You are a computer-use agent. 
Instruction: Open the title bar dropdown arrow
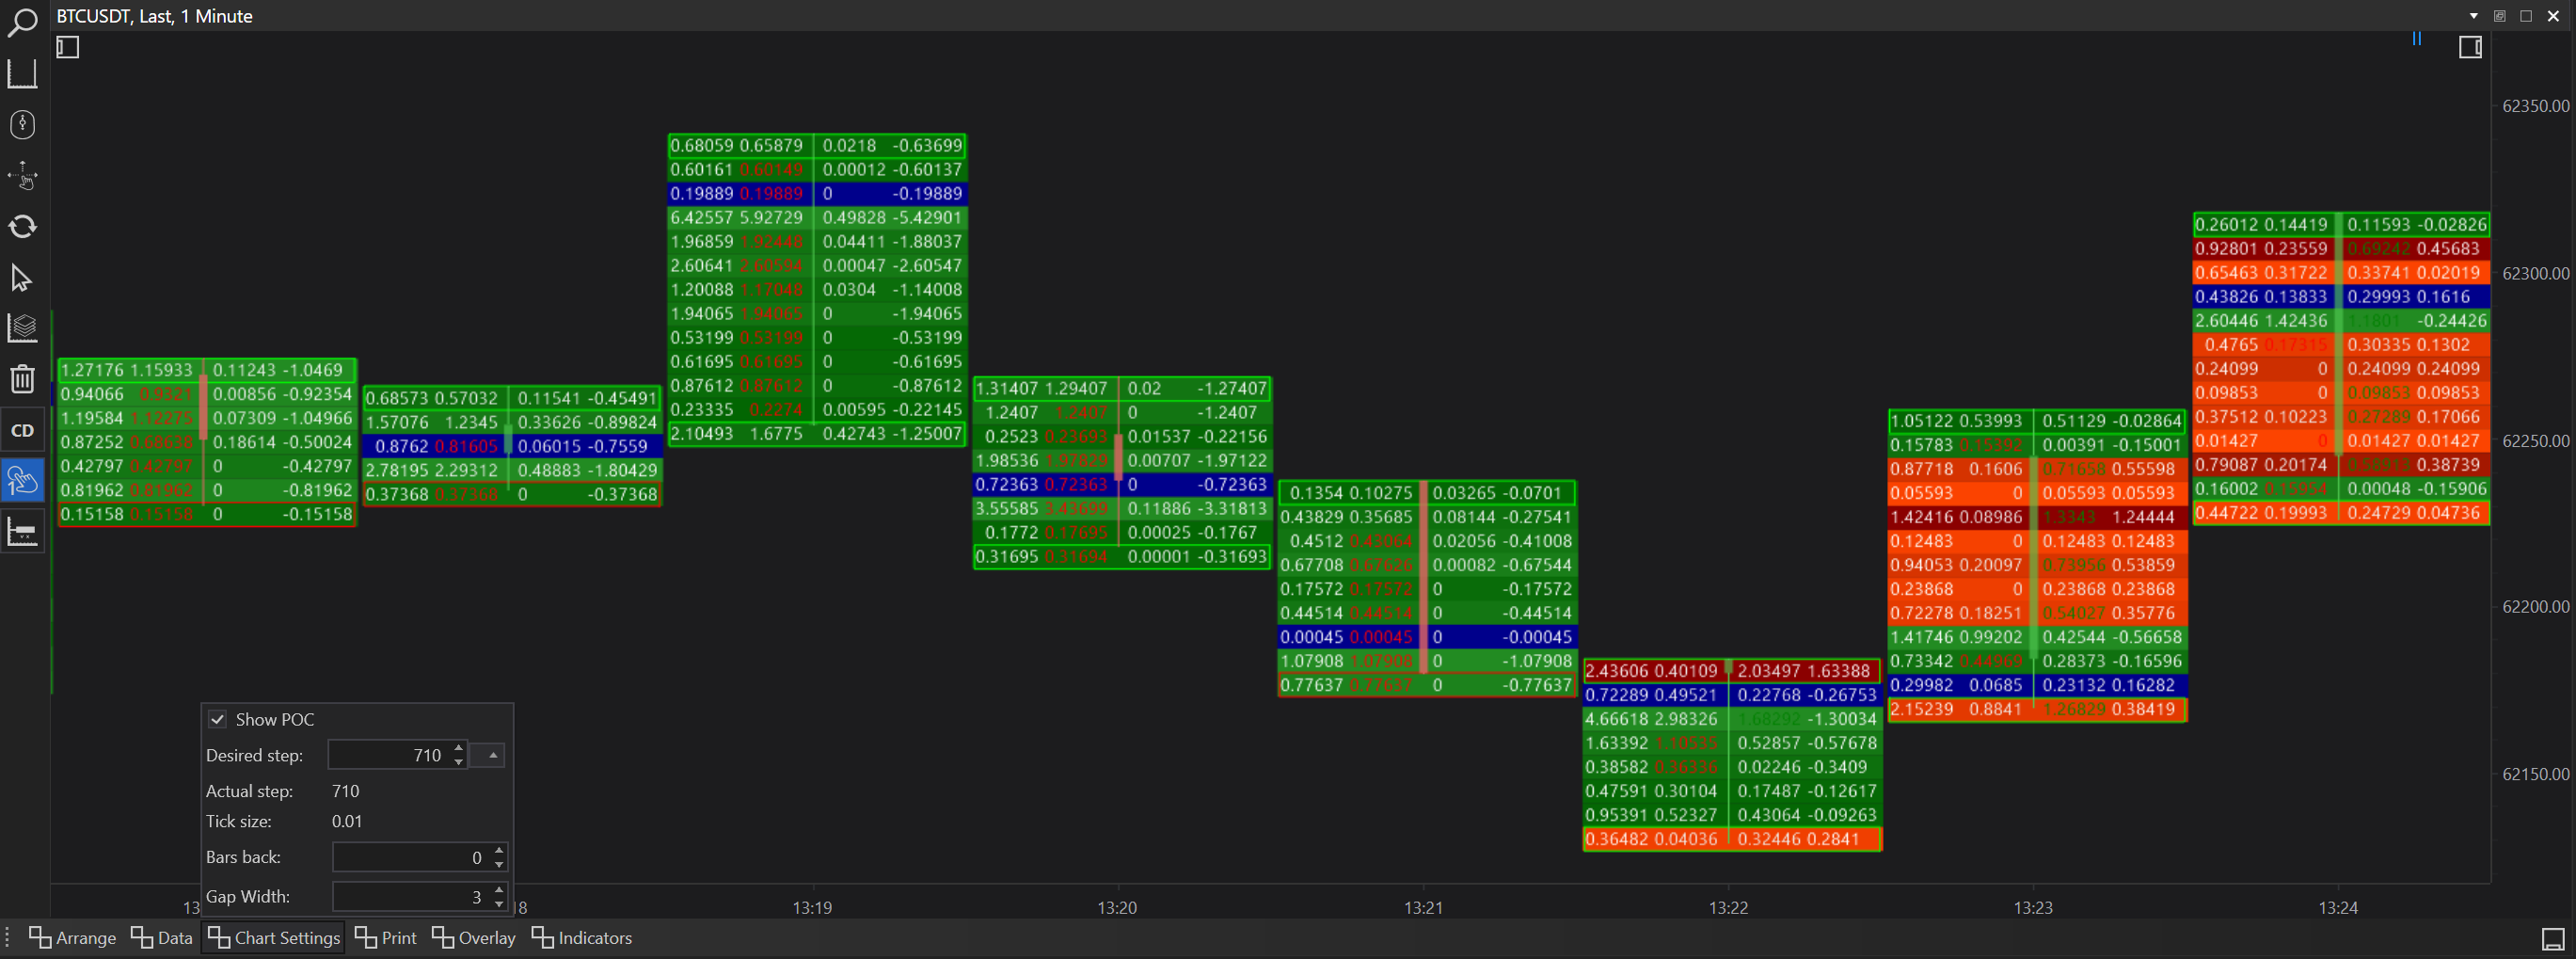pos(2473,16)
